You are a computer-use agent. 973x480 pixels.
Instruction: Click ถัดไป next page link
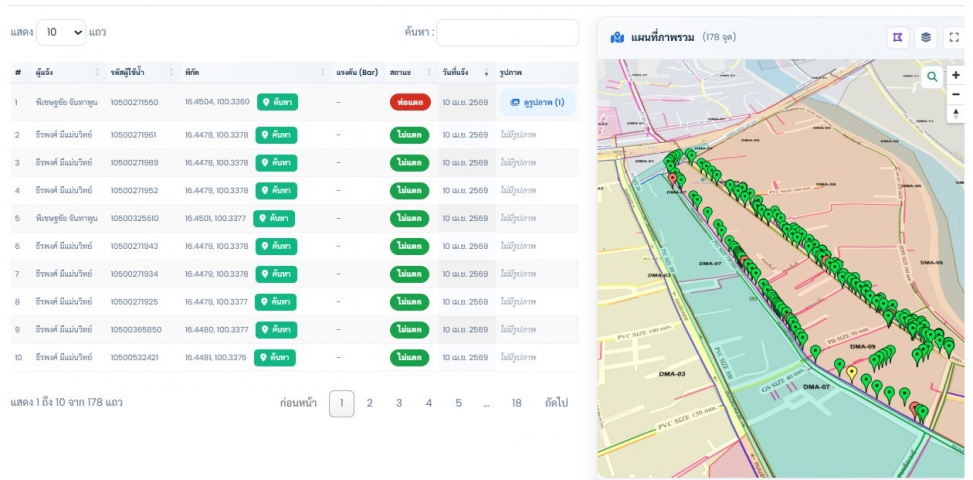[556, 403]
